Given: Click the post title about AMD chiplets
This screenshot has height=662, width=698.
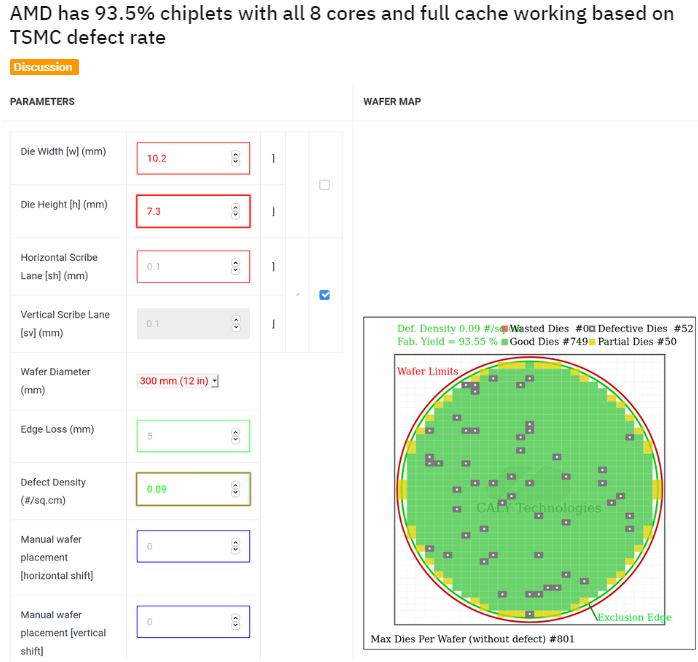Looking at the screenshot, I should click(341, 25).
